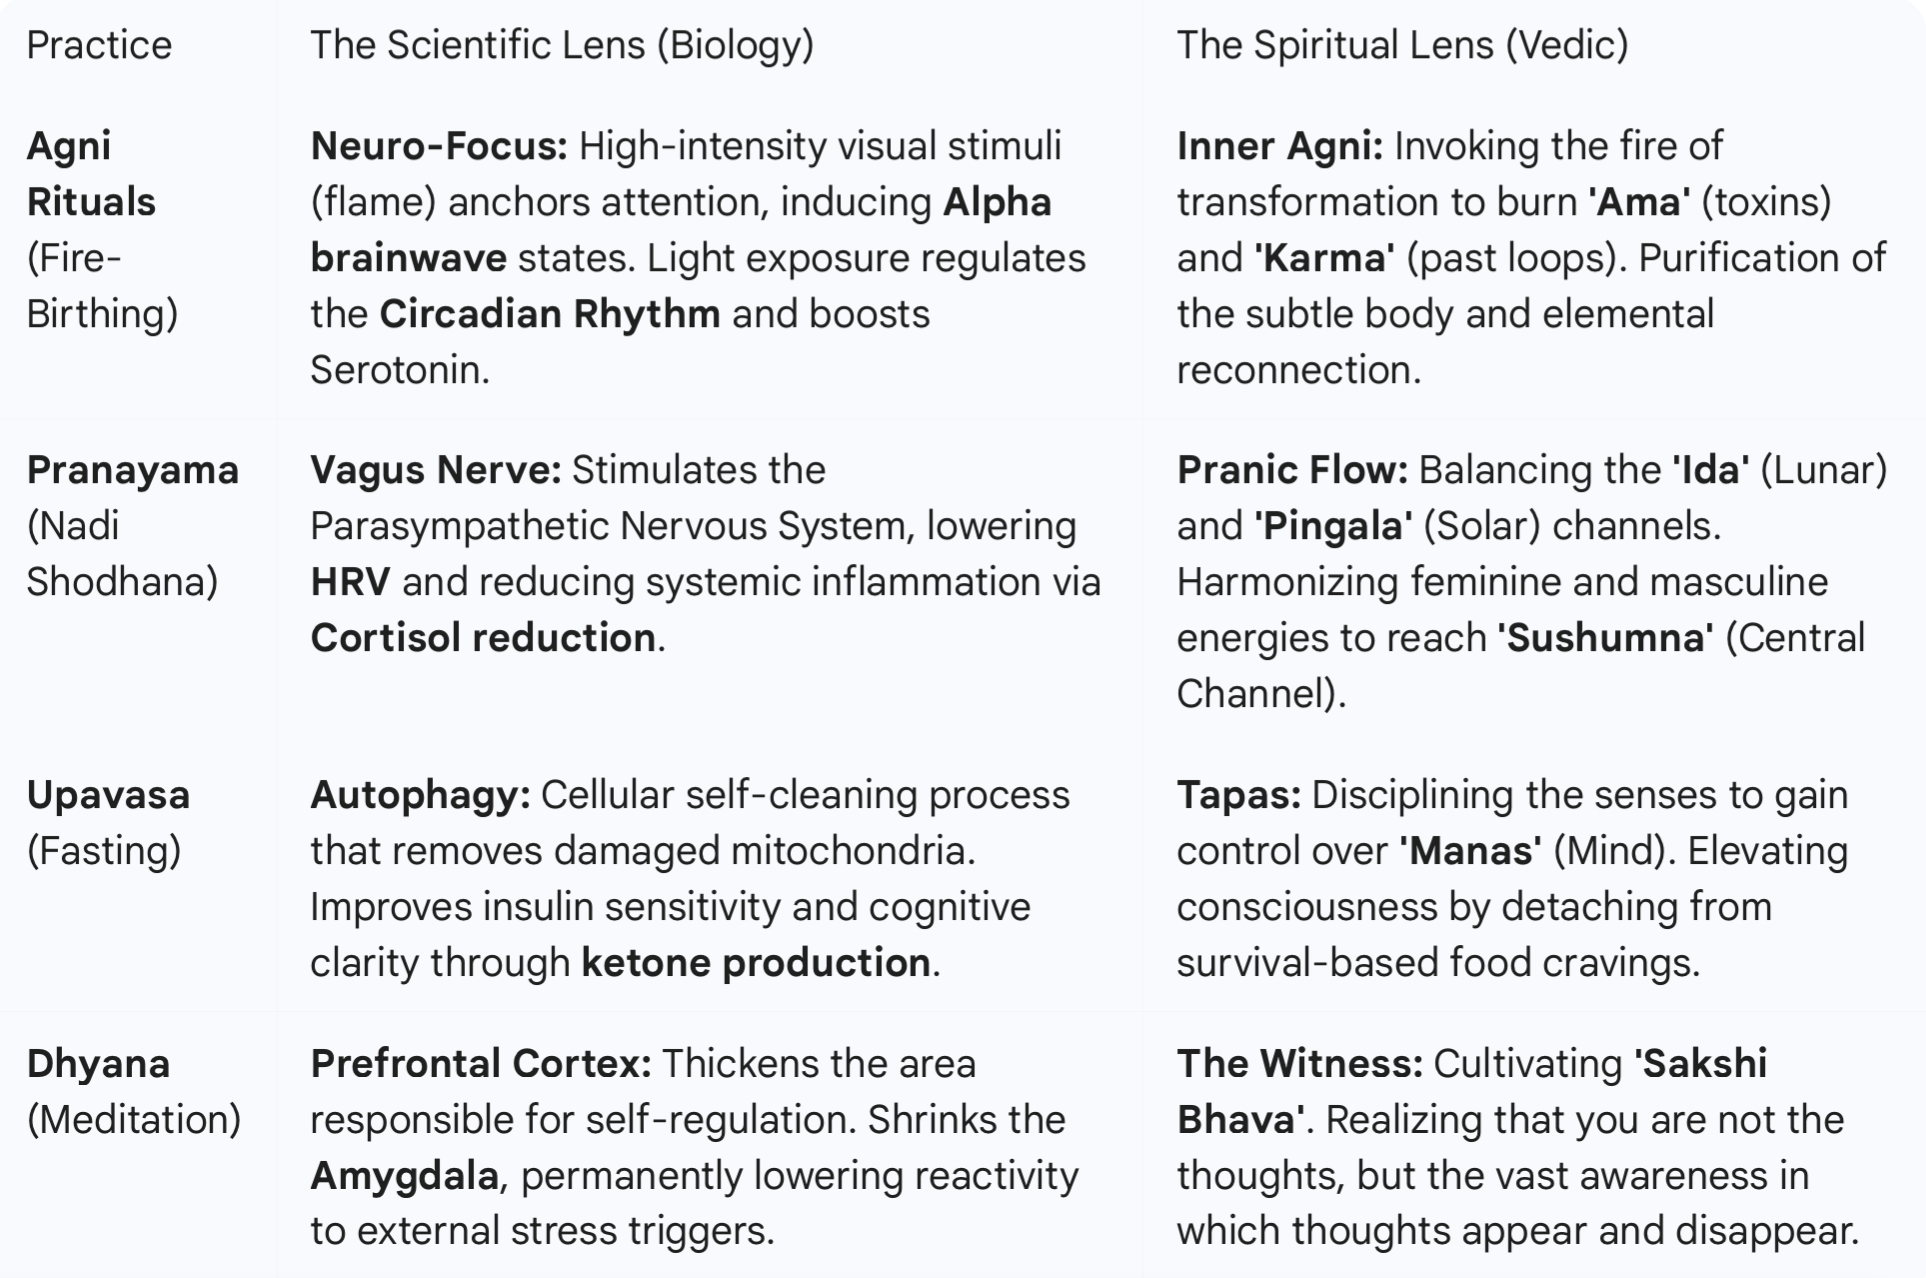Click the bold ketone production text
This screenshot has width=1926, height=1278.
756,962
